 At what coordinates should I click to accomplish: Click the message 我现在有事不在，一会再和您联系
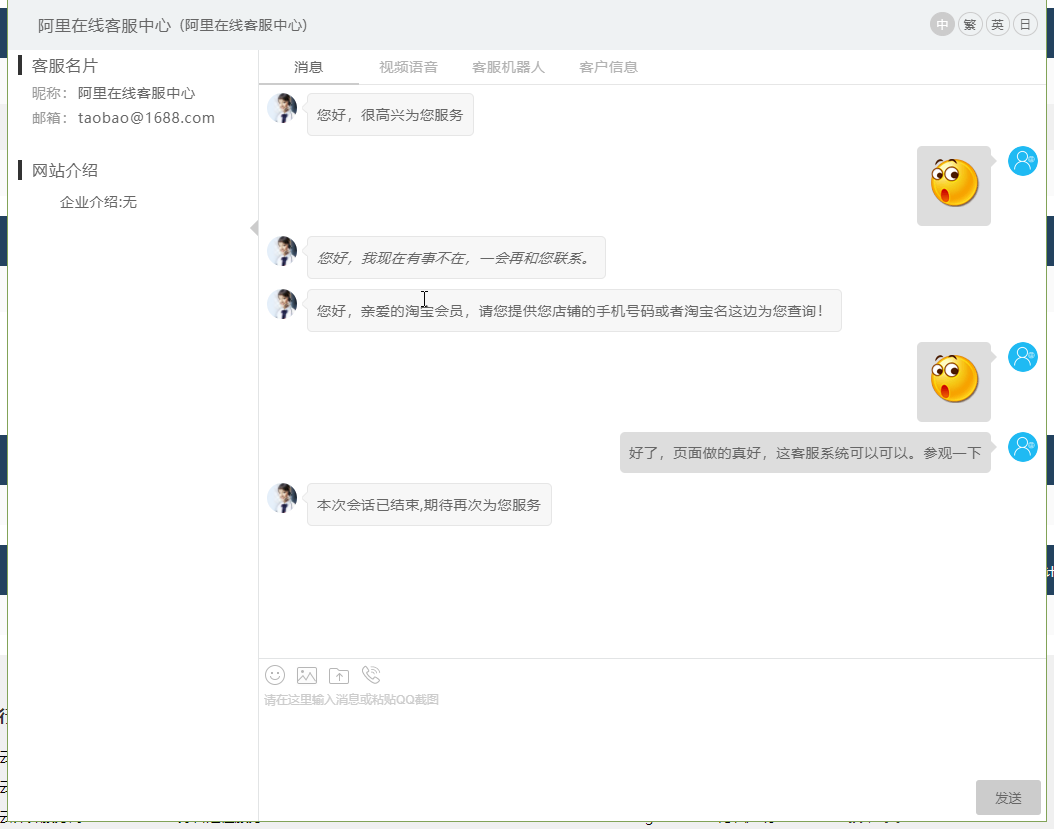456,258
